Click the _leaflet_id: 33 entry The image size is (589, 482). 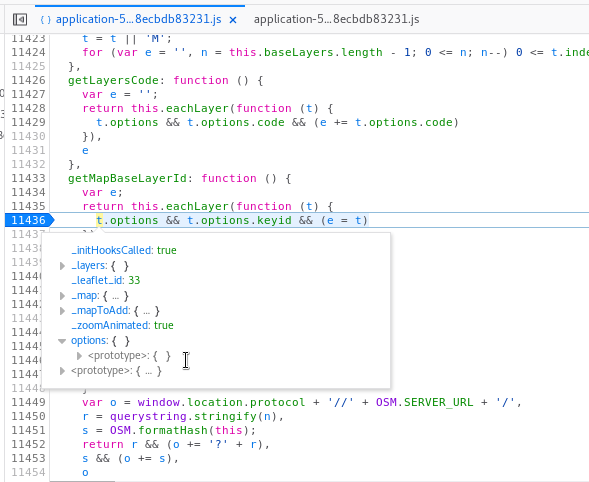point(106,280)
